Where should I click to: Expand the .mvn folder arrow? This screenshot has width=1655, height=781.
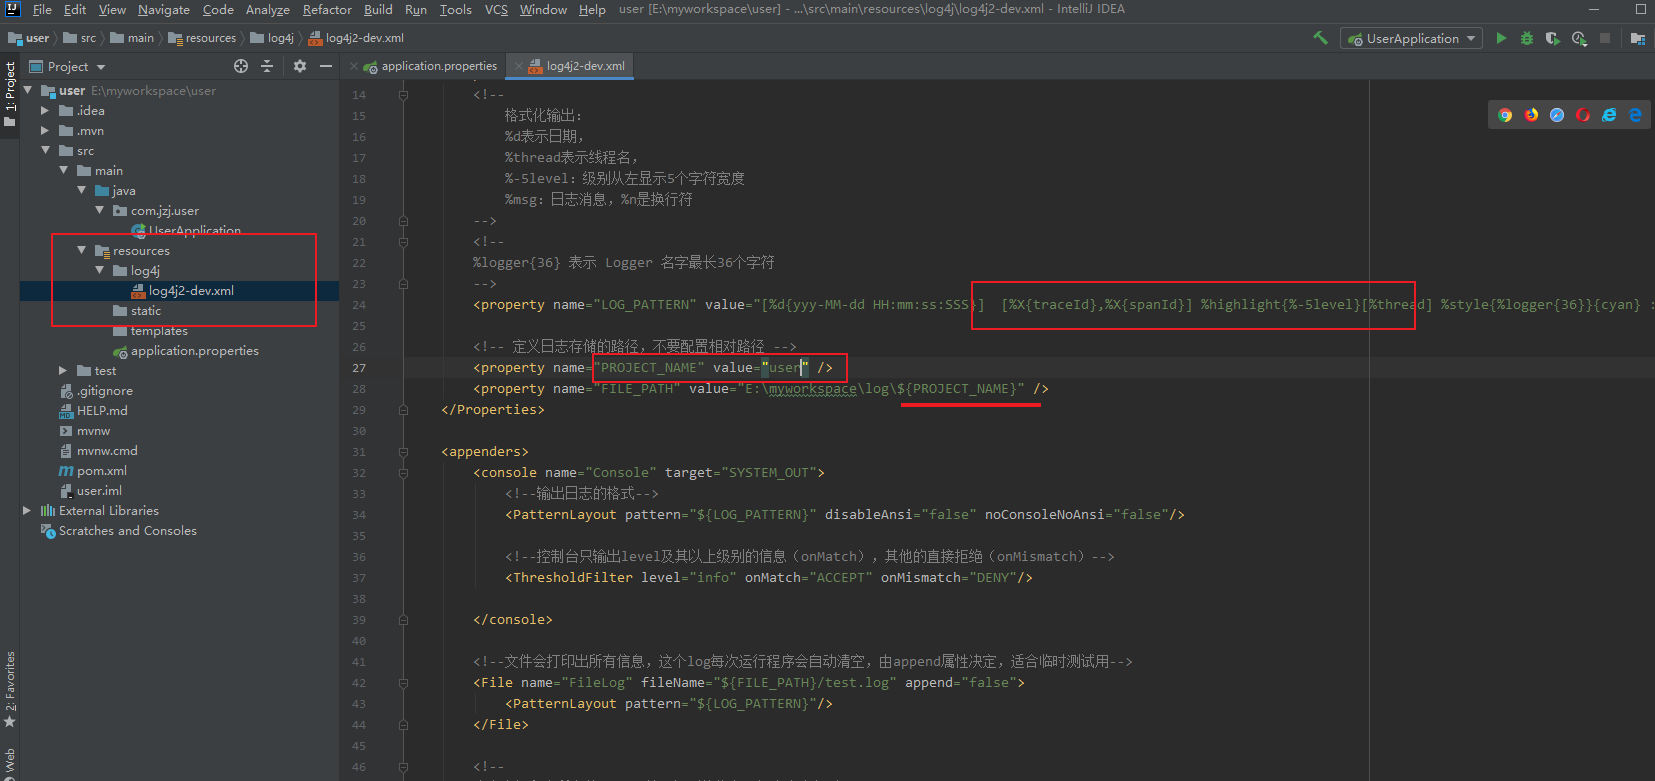[45, 130]
